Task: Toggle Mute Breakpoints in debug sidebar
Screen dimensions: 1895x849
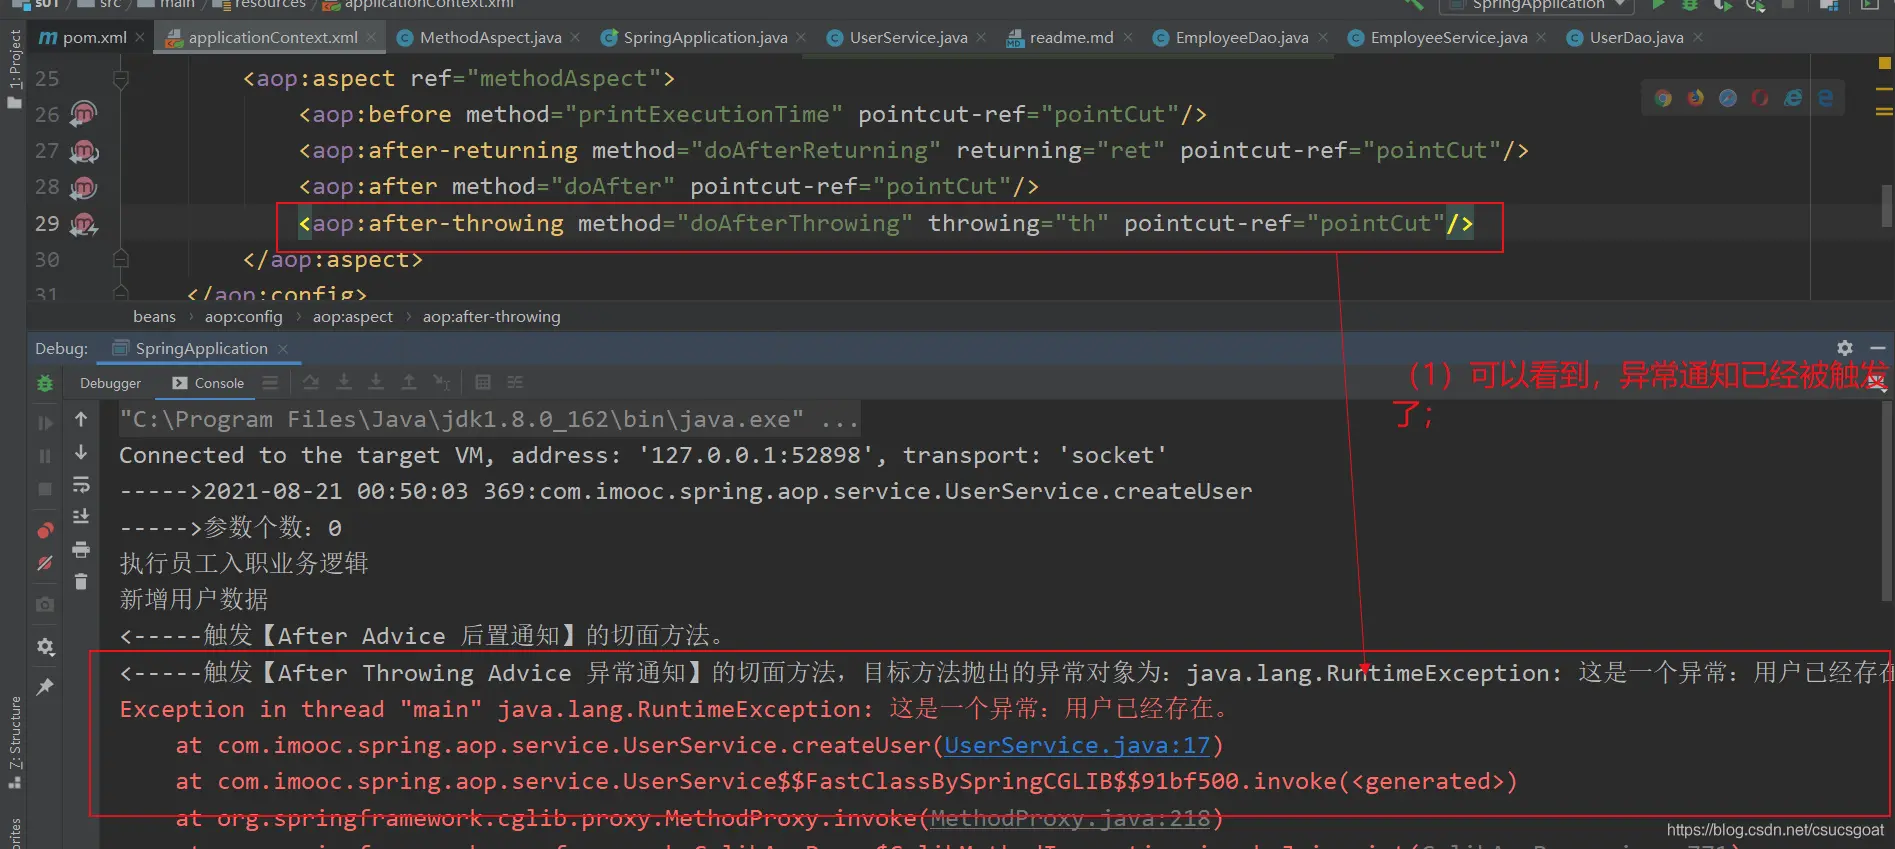Action: coord(45,563)
